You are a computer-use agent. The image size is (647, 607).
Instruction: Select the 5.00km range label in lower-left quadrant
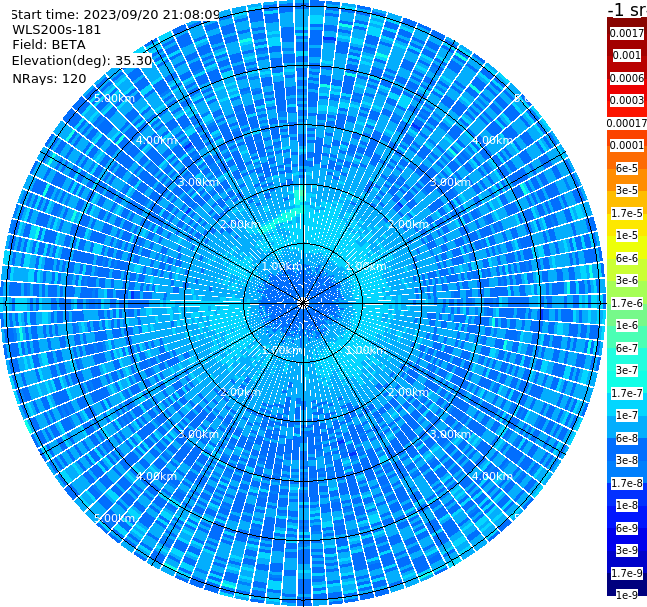coord(114,518)
